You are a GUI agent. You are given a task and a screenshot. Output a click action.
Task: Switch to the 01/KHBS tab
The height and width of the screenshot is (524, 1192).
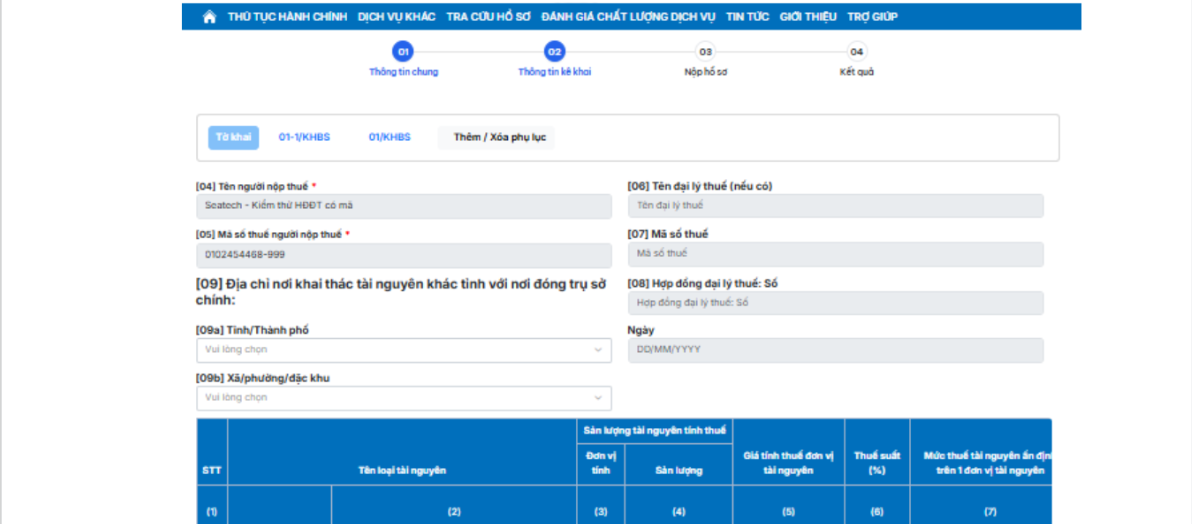click(x=389, y=137)
